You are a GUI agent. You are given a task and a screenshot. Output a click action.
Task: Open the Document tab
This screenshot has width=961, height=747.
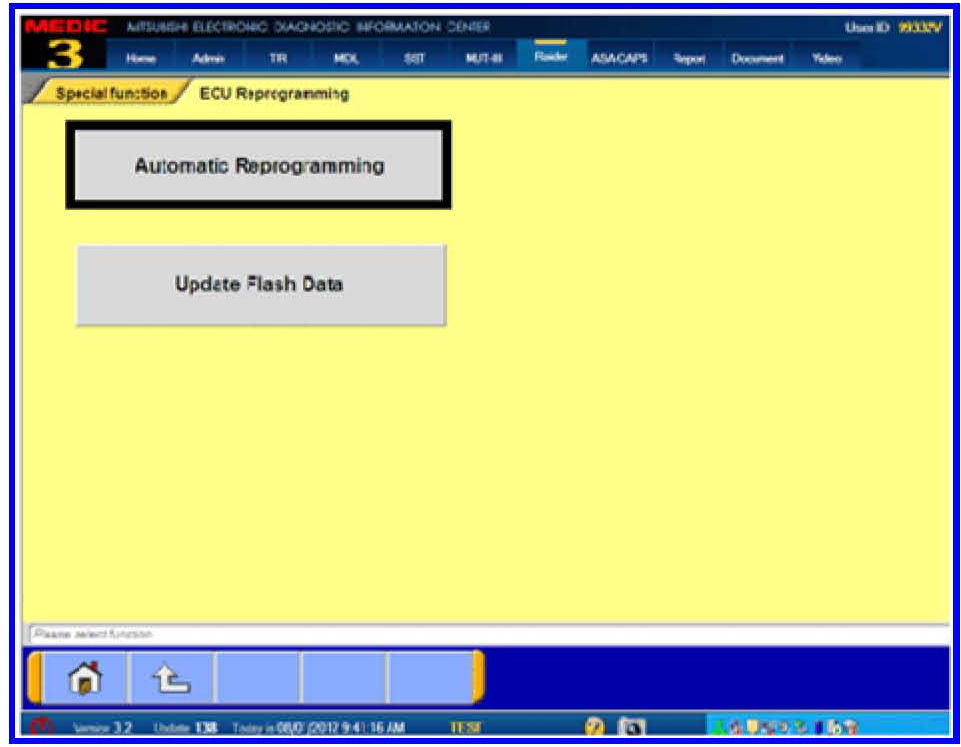pos(756,58)
